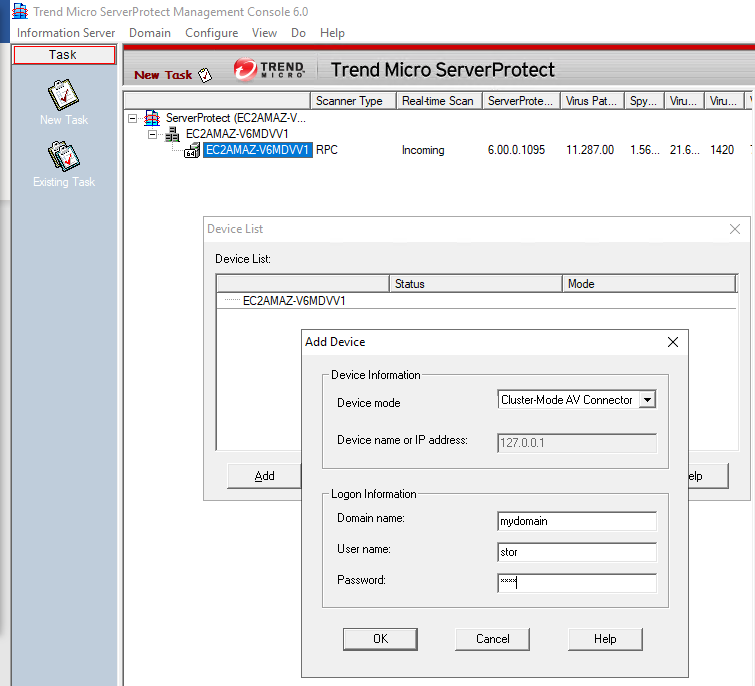755x686 pixels.
Task: Click the Trend Micro logo in banner
Action: [270, 69]
